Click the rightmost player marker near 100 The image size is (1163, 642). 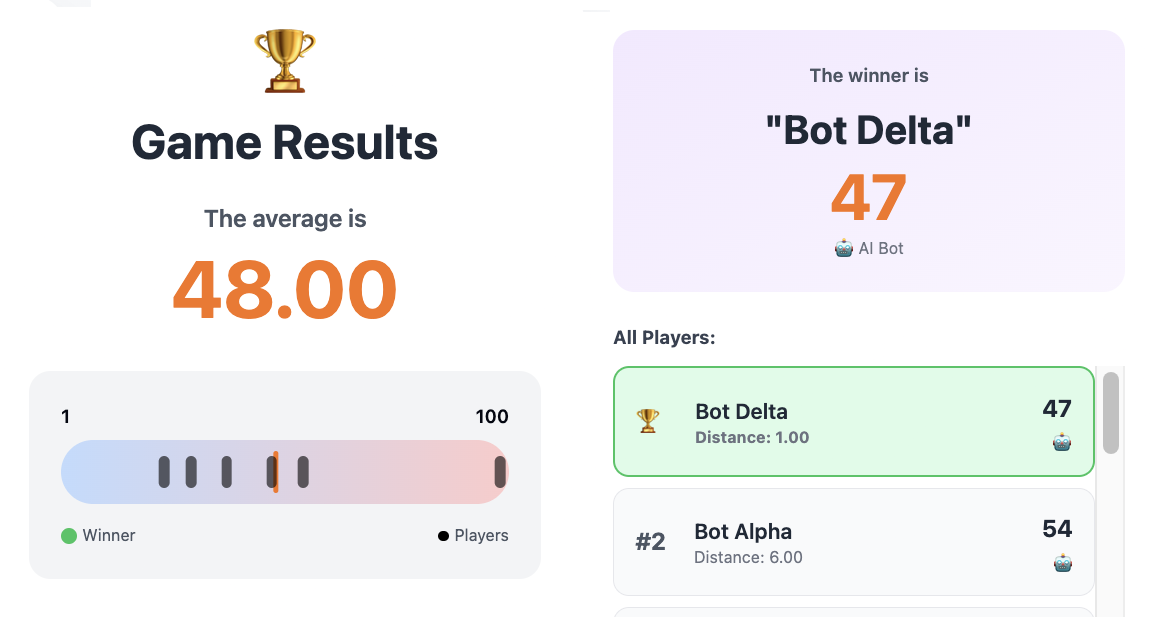(x=500, y=472)
